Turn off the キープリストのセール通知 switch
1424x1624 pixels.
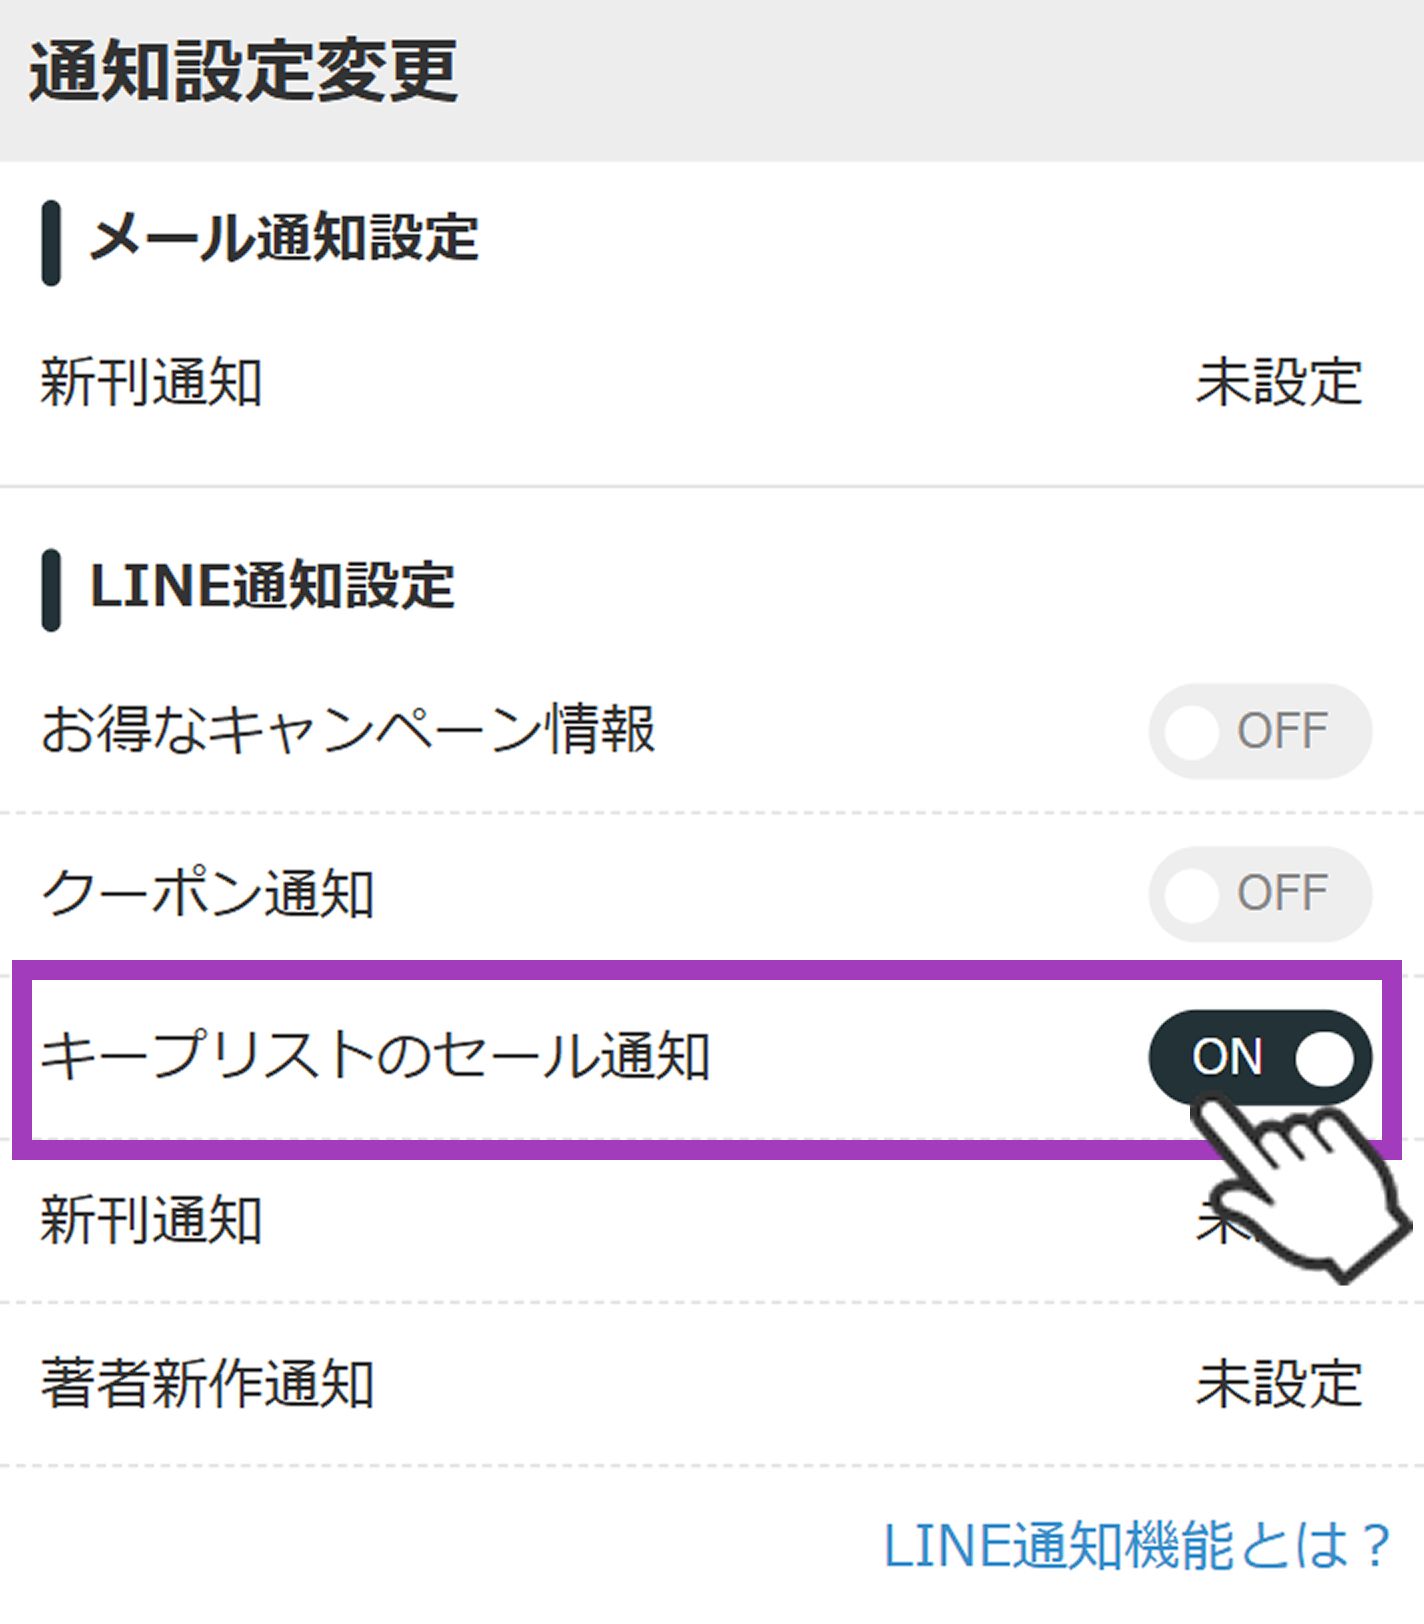[x=1259, y=1057]
